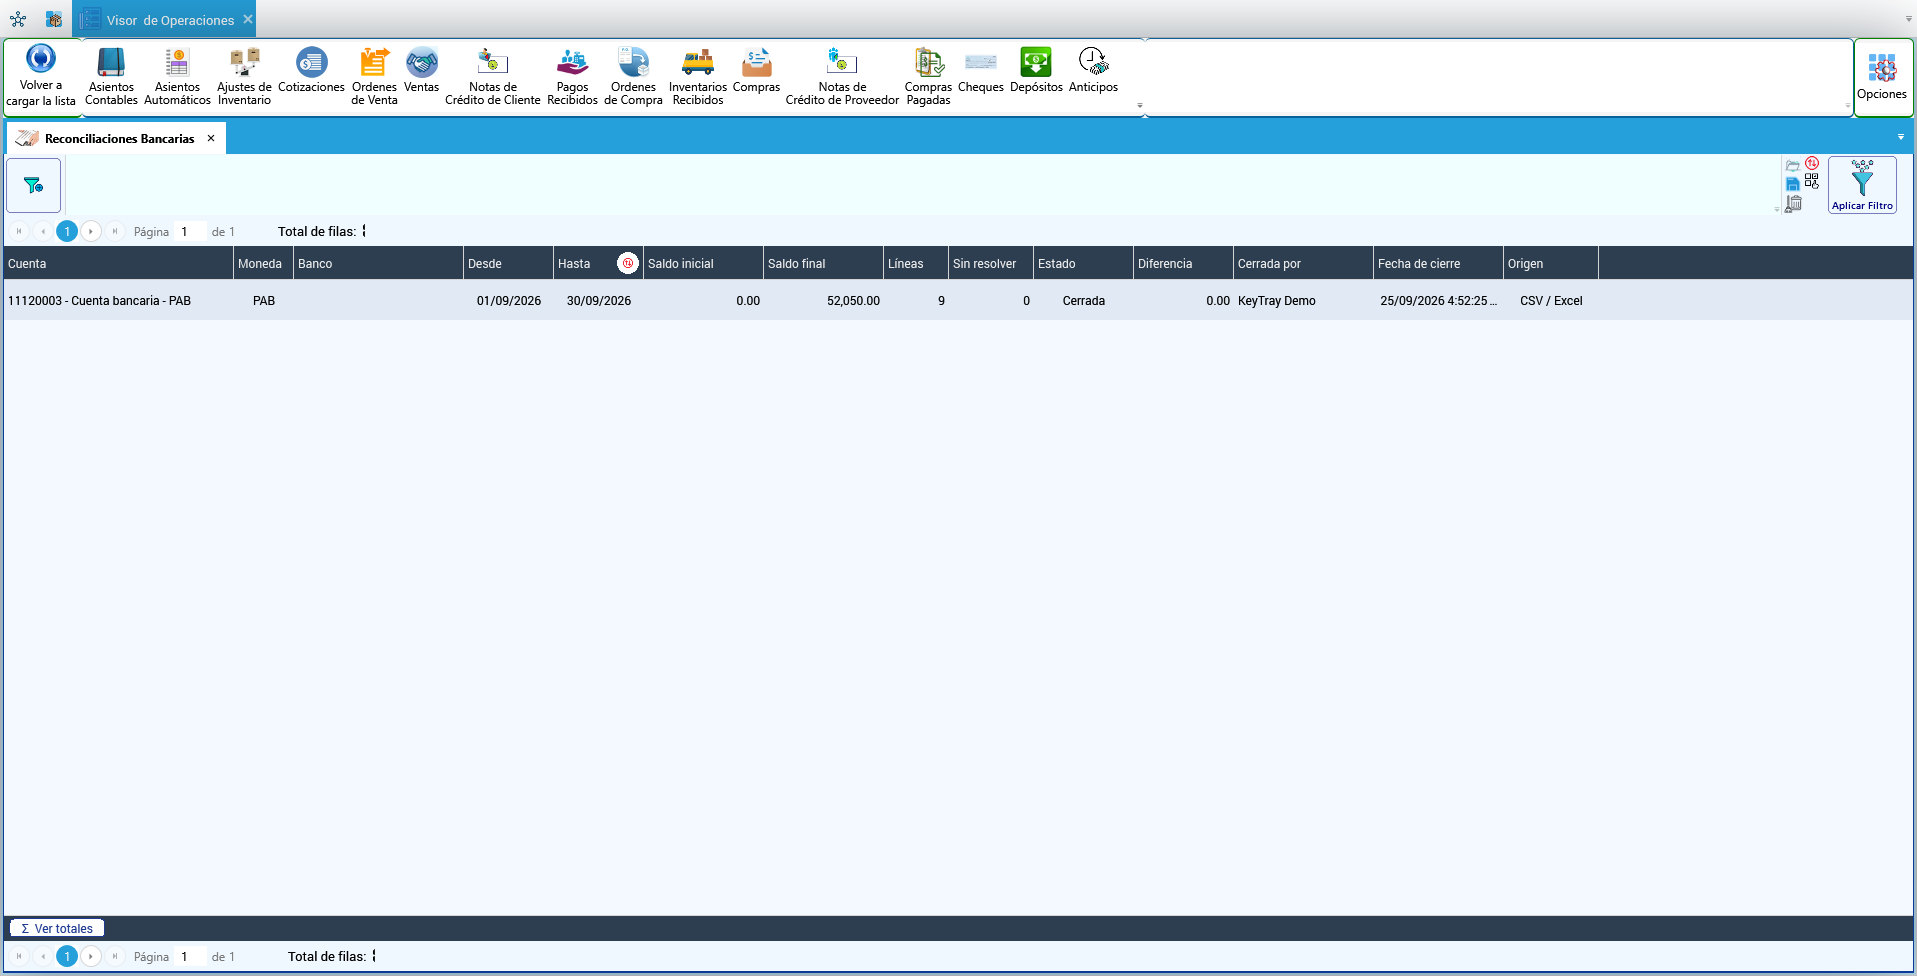Click the red sort arrows icon
1917x976 pixels.
(x=1812, y=163)
